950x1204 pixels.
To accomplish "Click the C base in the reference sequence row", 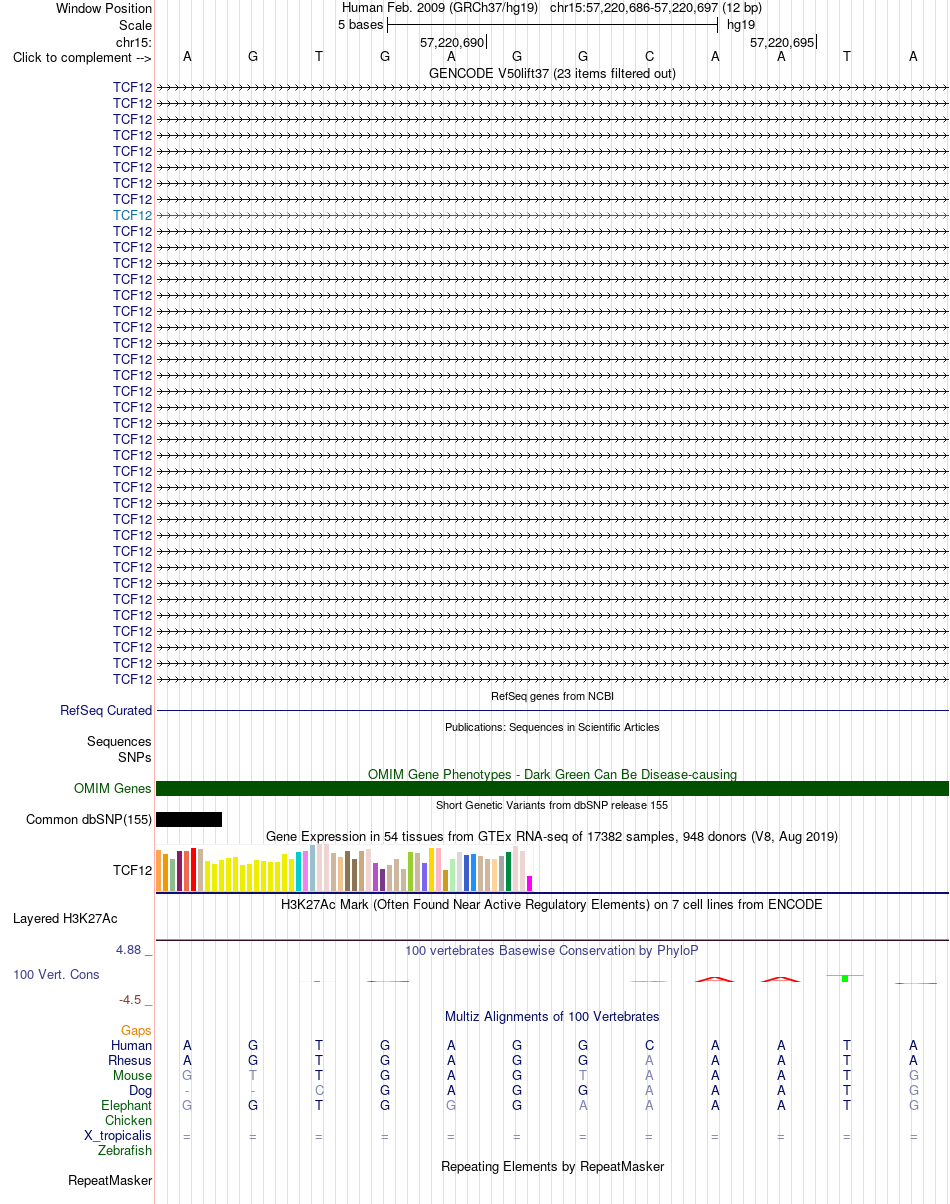I will [x=649, y=56].
